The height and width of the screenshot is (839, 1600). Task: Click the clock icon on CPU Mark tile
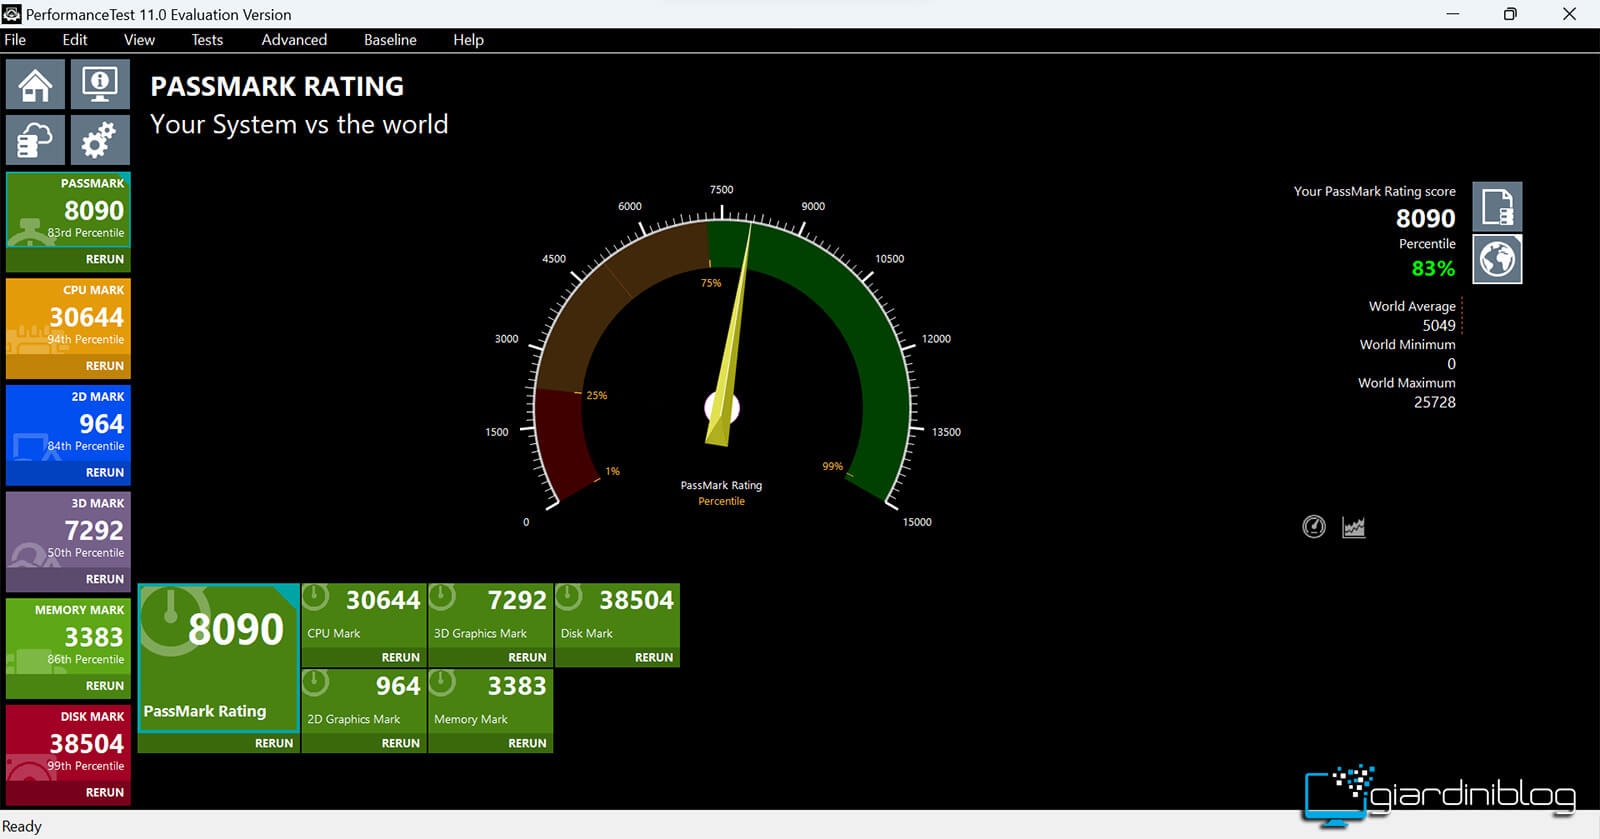tap(316, 597)
